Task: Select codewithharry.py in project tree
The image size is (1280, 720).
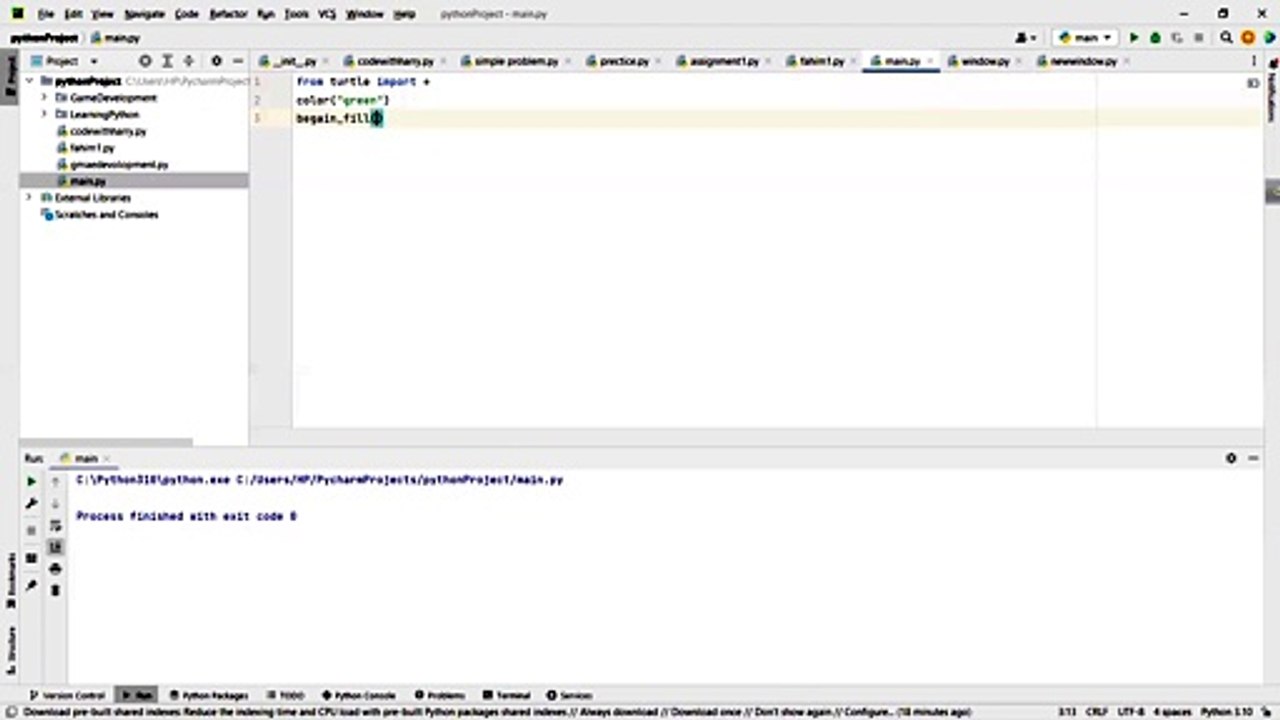Action: pyautogui.click(x=108, y=131)
